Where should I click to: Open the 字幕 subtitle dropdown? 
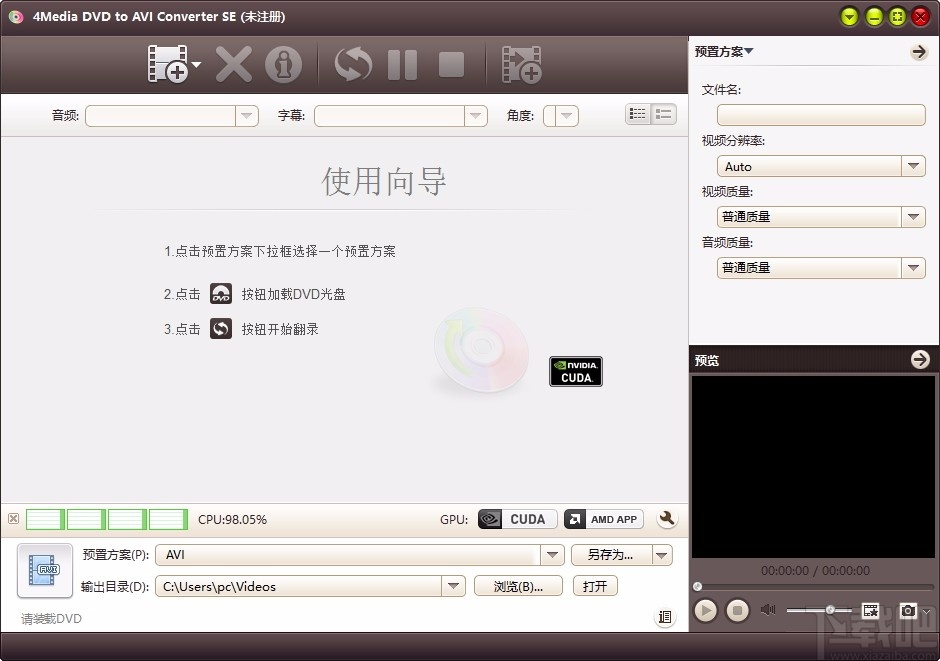[x=477, y=116]
